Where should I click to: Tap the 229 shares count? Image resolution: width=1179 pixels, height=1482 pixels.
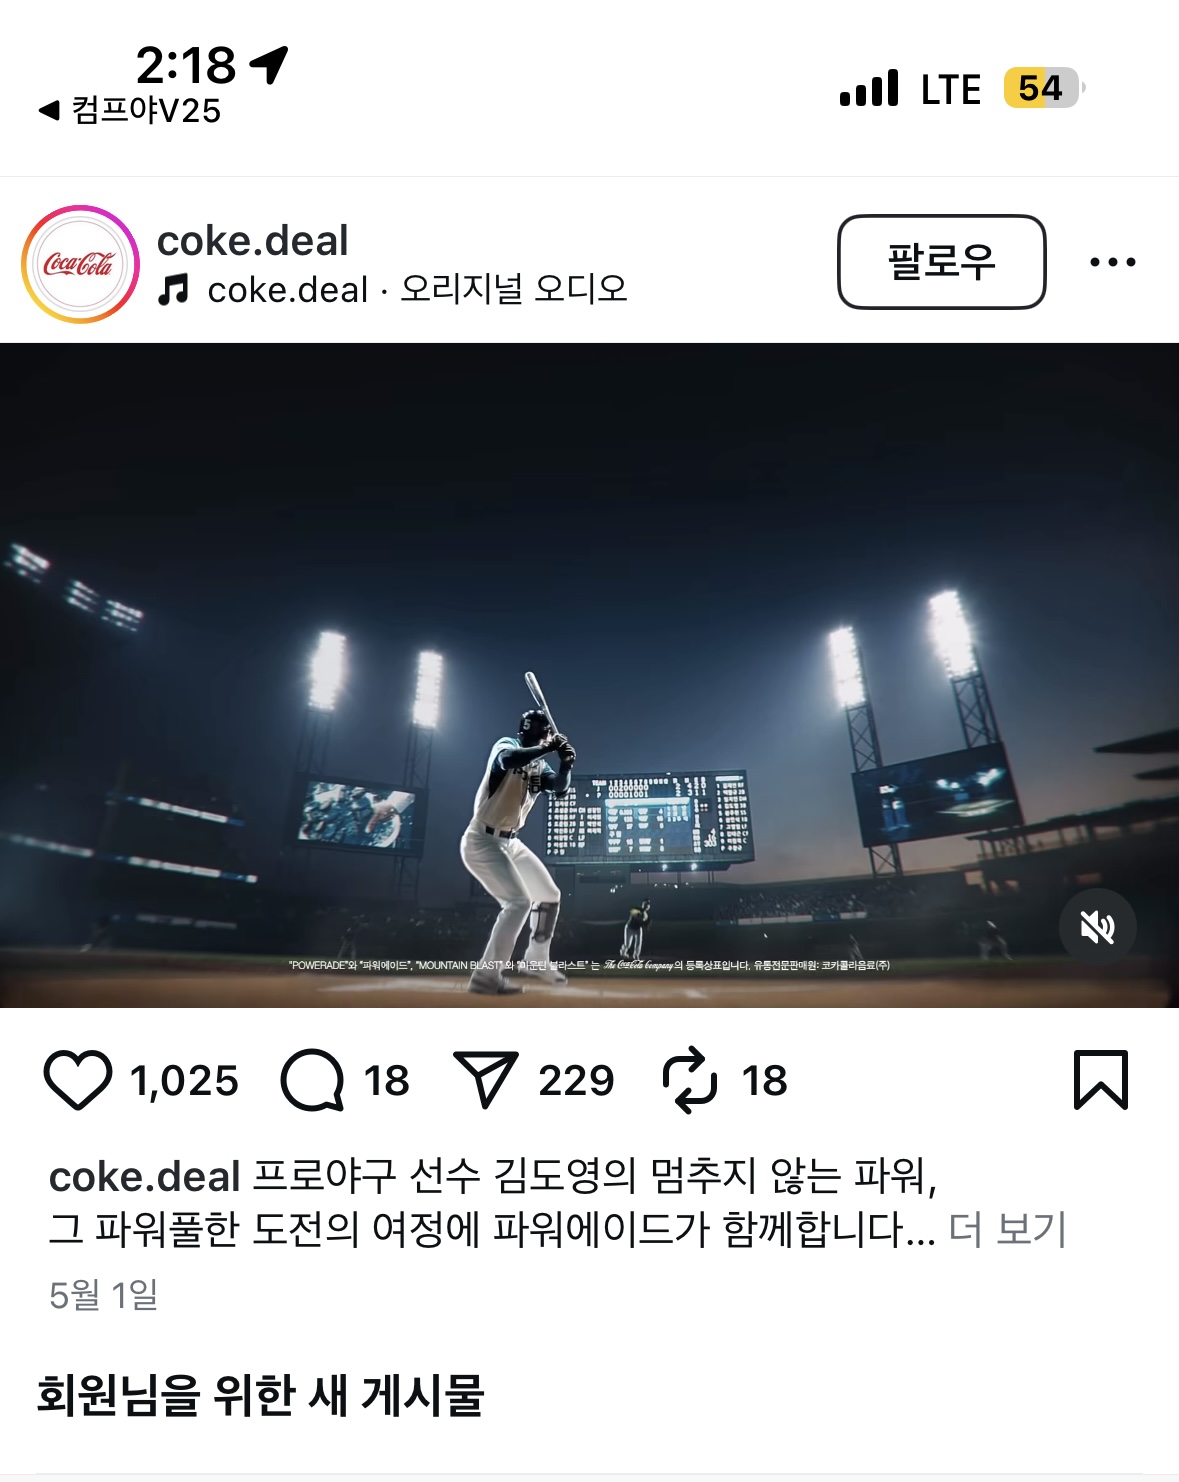click(x=576, y=1080)
